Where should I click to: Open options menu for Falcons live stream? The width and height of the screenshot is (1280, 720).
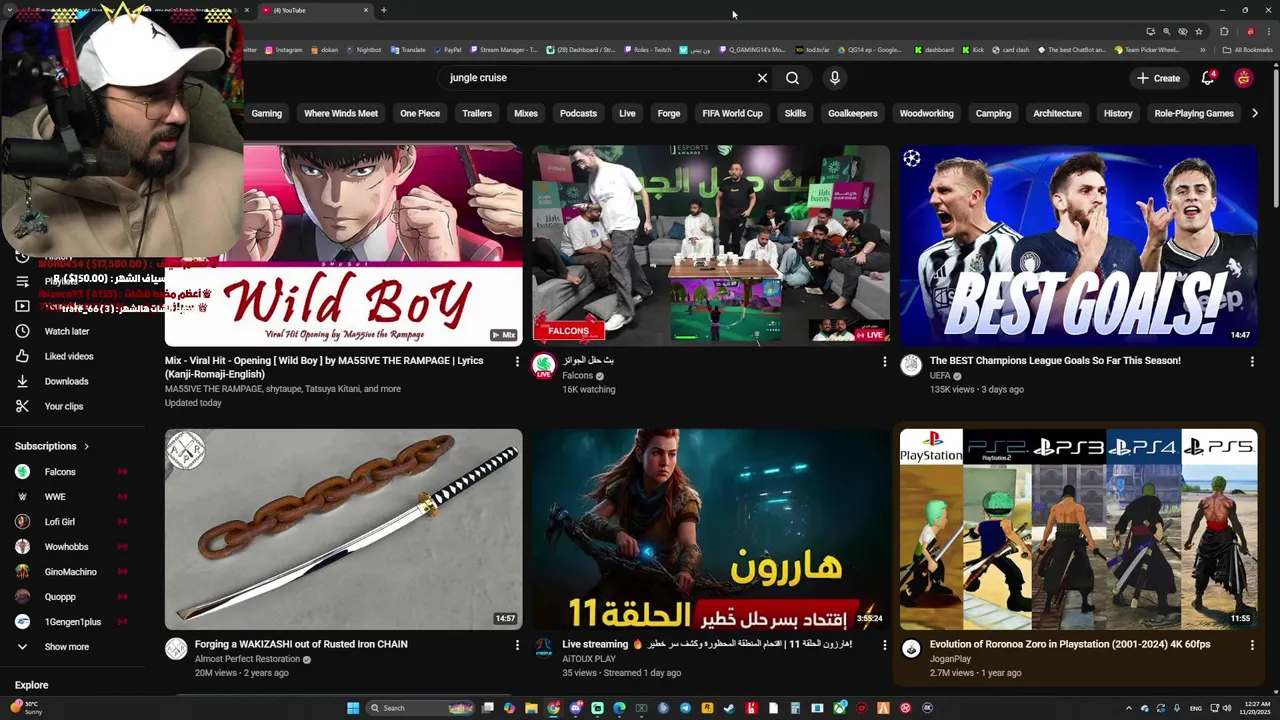click(x=884, y=361)
